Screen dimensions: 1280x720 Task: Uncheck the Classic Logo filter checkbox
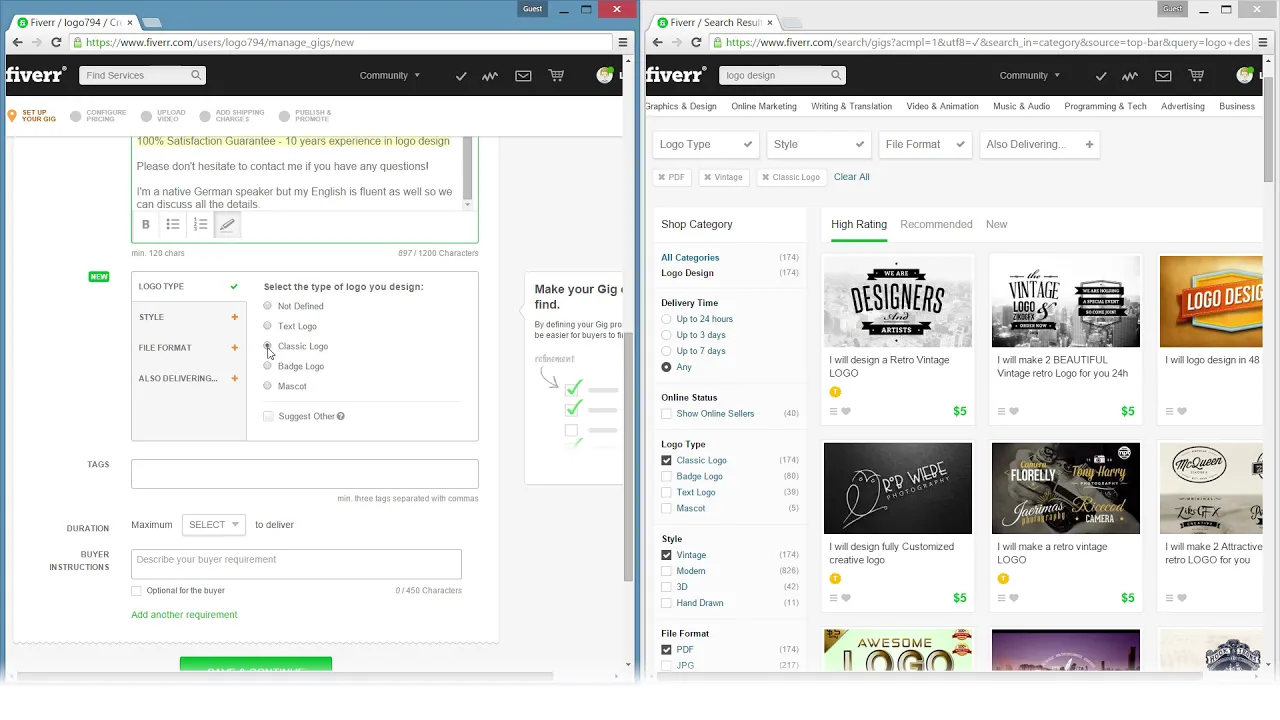click(666, 460)
